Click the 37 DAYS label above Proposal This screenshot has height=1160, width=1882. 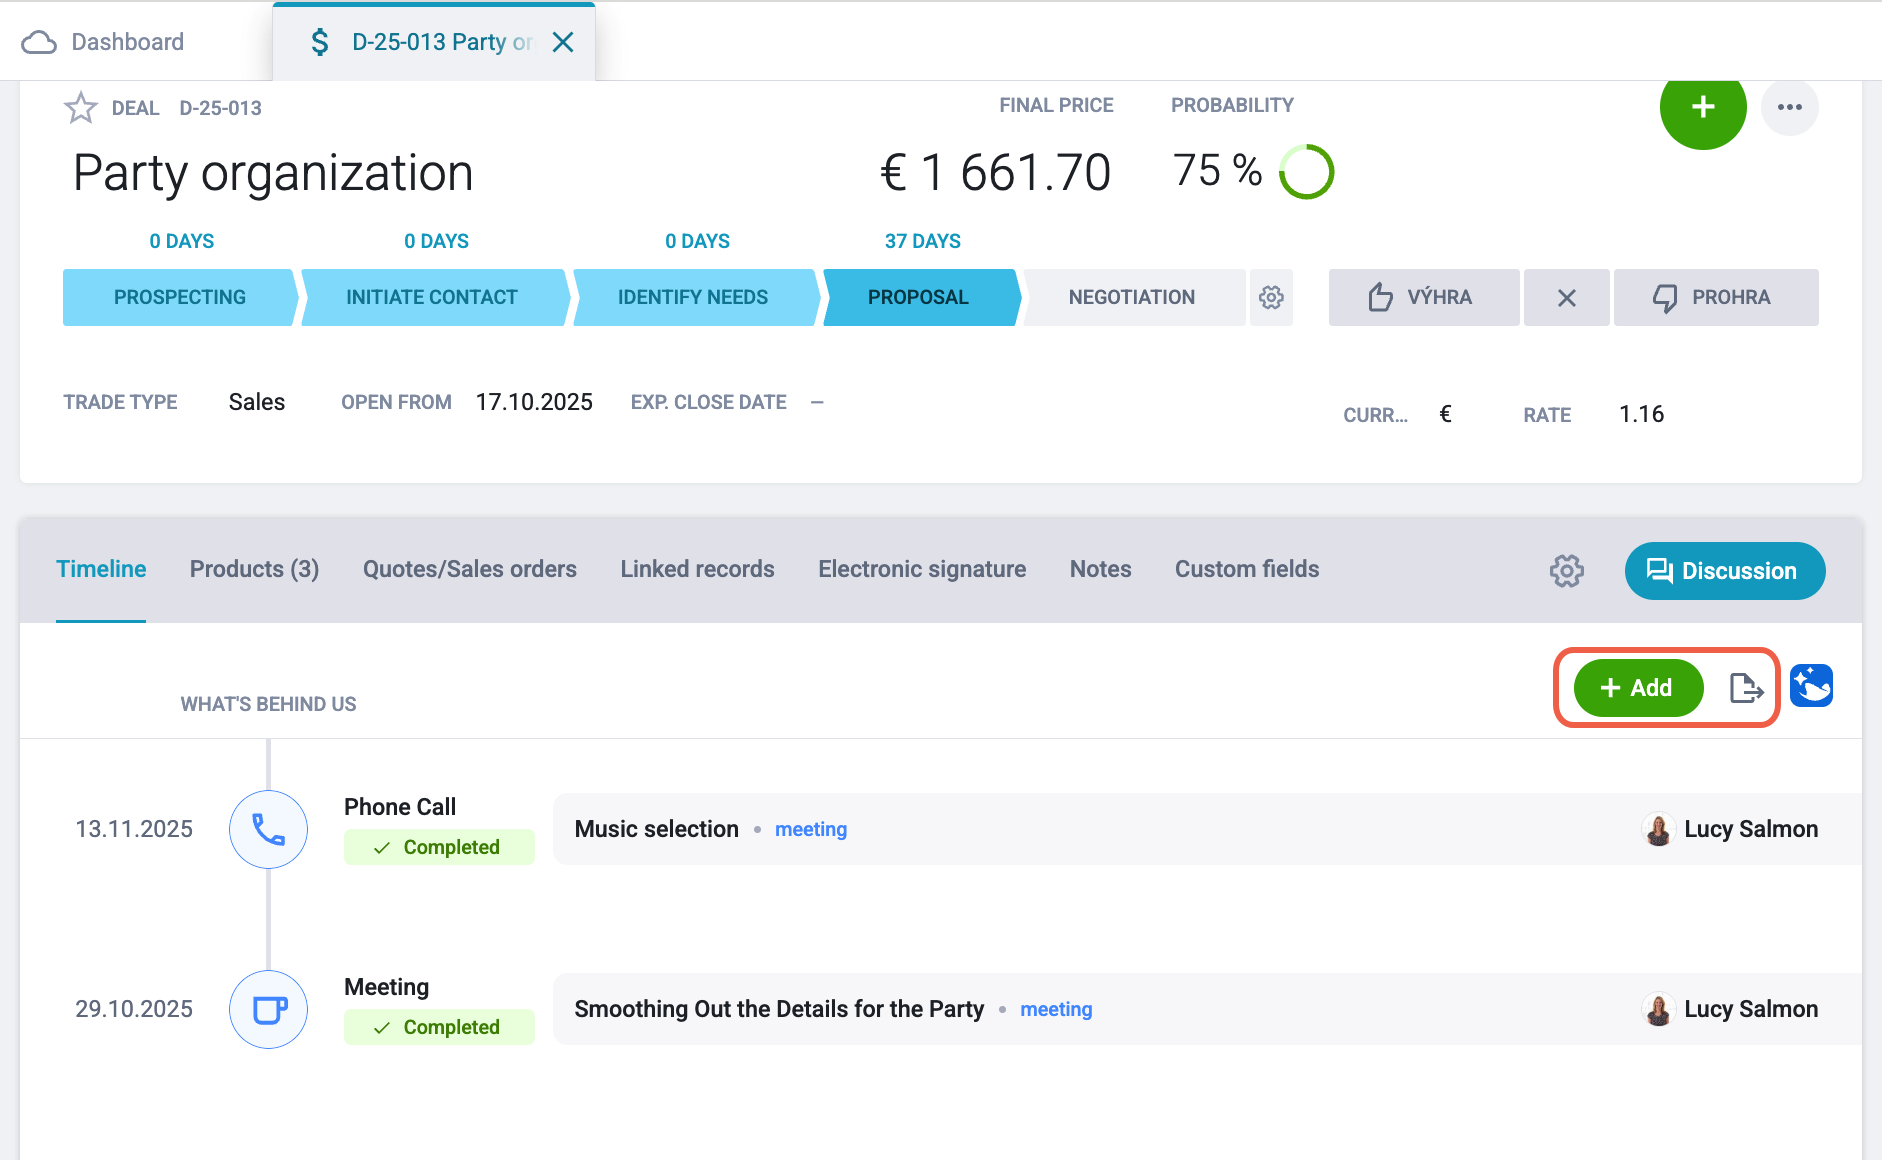click(x=922, y=241)
